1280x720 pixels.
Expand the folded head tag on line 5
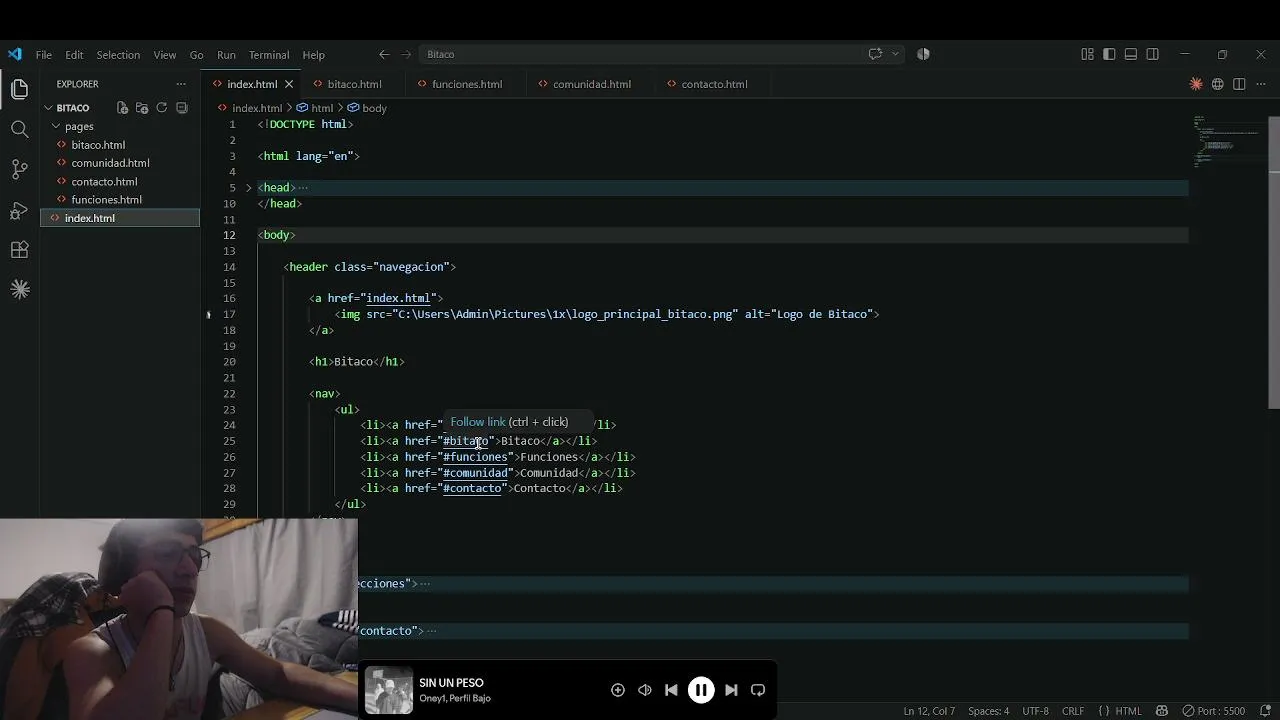pyautogui.click(x=249, y=187)
